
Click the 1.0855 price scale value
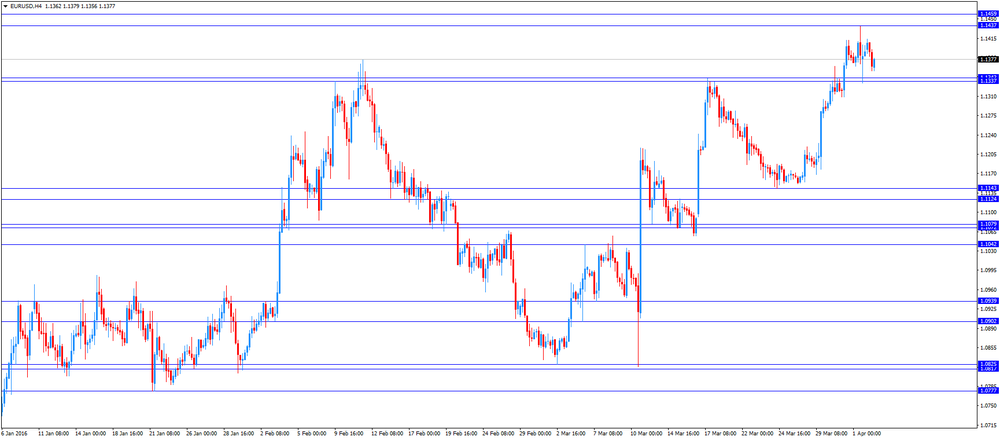coord(989,348)
